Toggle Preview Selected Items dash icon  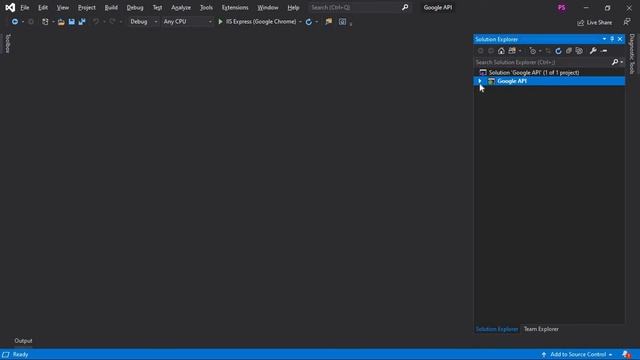point(604,51)
